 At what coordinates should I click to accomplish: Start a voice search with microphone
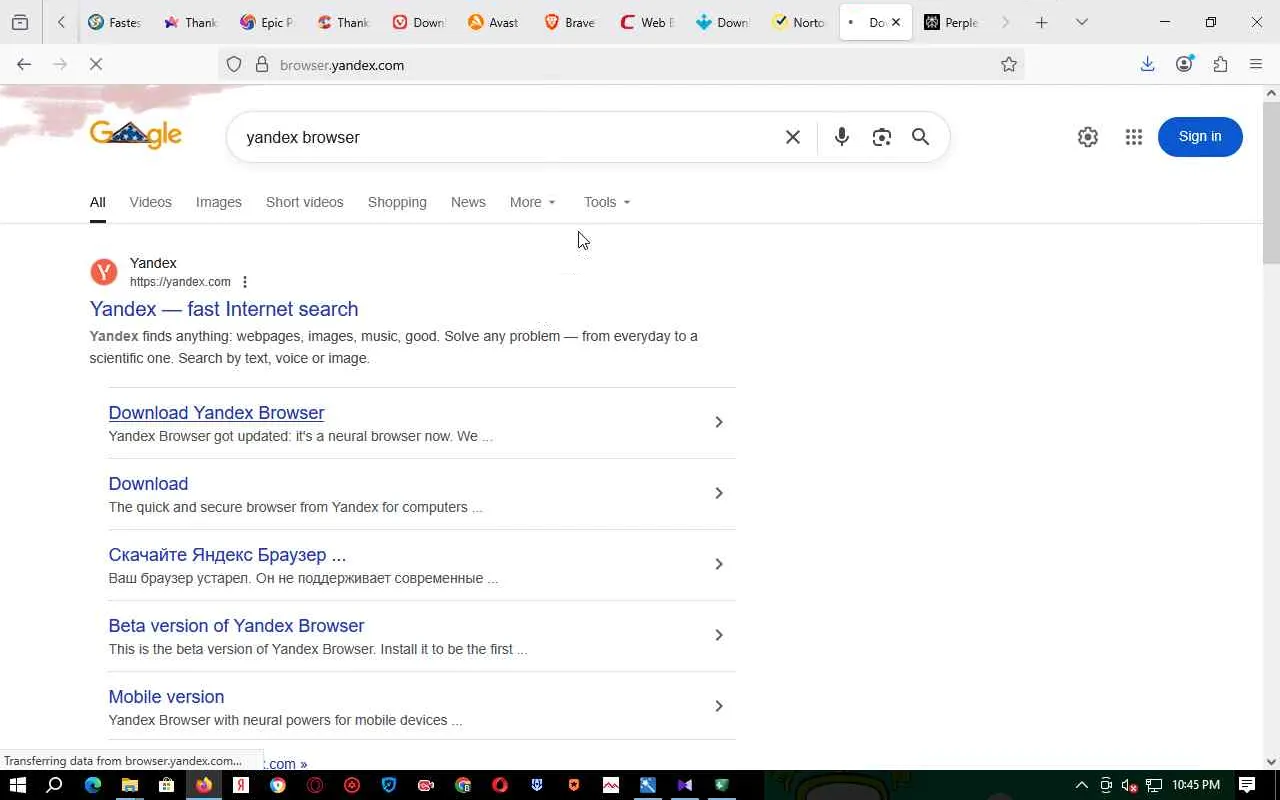[x=842, y=137]
